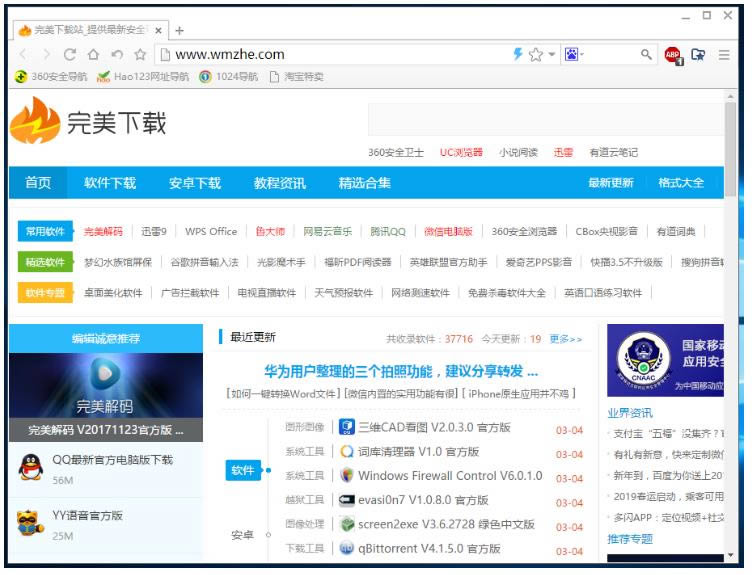Open the ABP ad blocker extension
This screenshot has height=575, width=755.
[x=673, y=55]
